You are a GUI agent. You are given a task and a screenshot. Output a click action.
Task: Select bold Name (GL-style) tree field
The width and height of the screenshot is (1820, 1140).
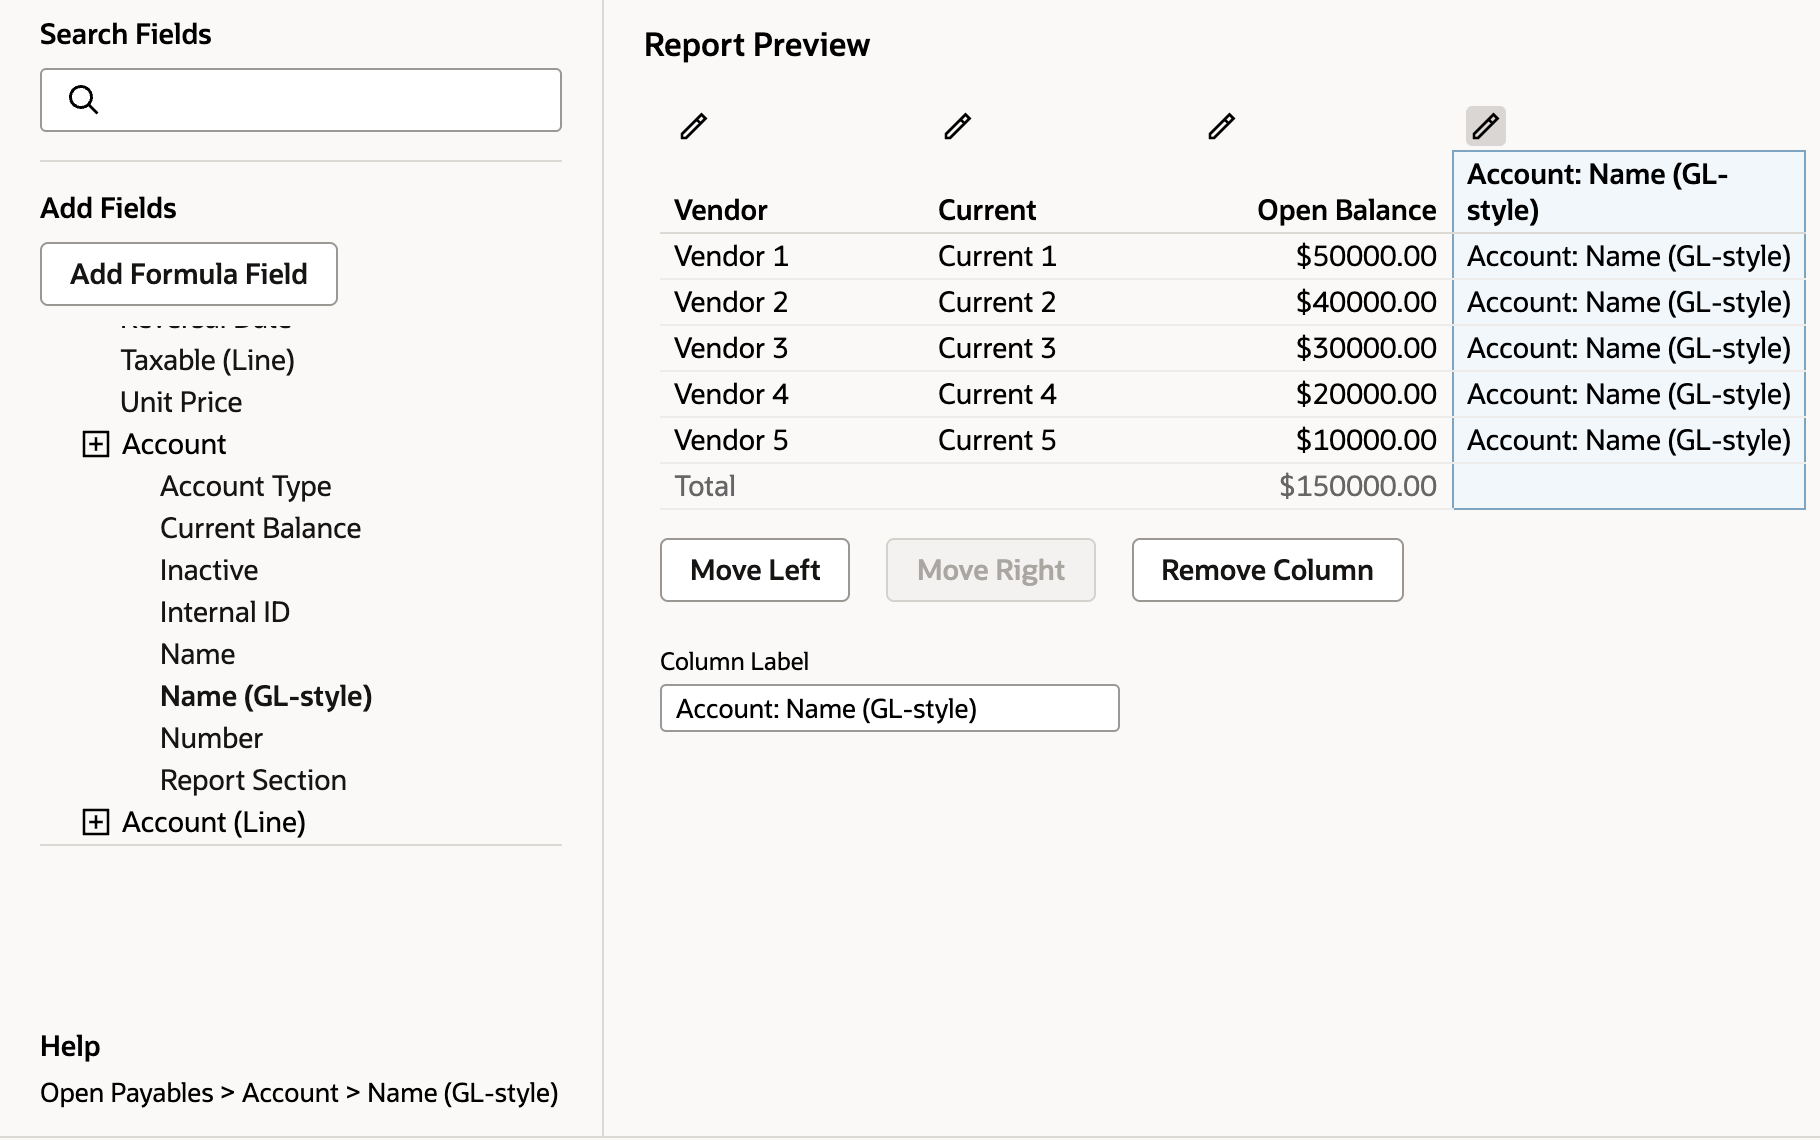[266, 696]
